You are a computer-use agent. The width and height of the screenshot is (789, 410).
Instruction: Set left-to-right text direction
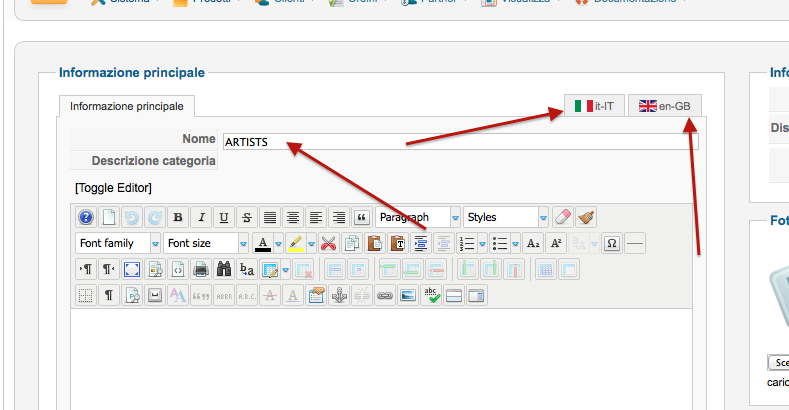[x=86, y=269]
